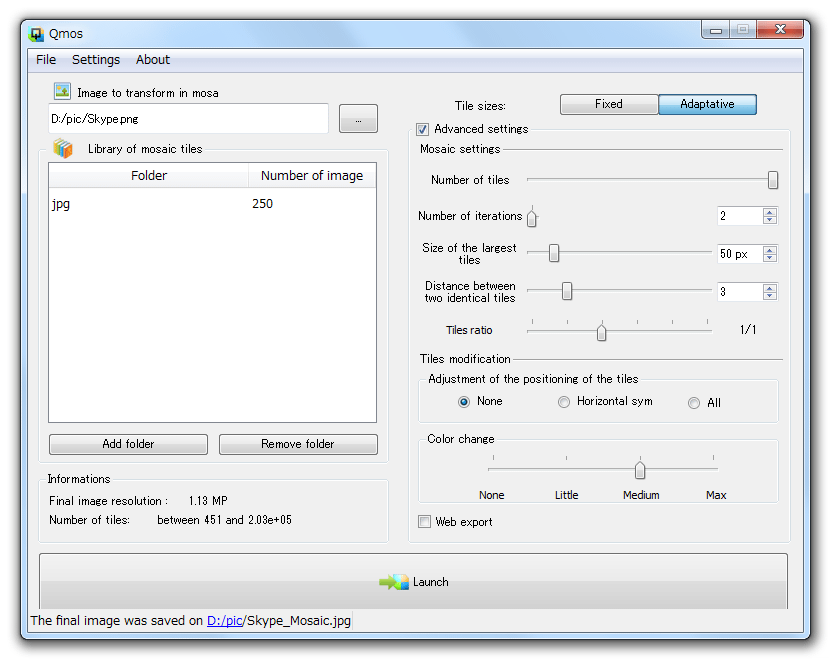Image resolution: width=834 pixels, height=663 pixels.
Task: Click the picture icon beside Image to transform
Action: tap(62, 91)
